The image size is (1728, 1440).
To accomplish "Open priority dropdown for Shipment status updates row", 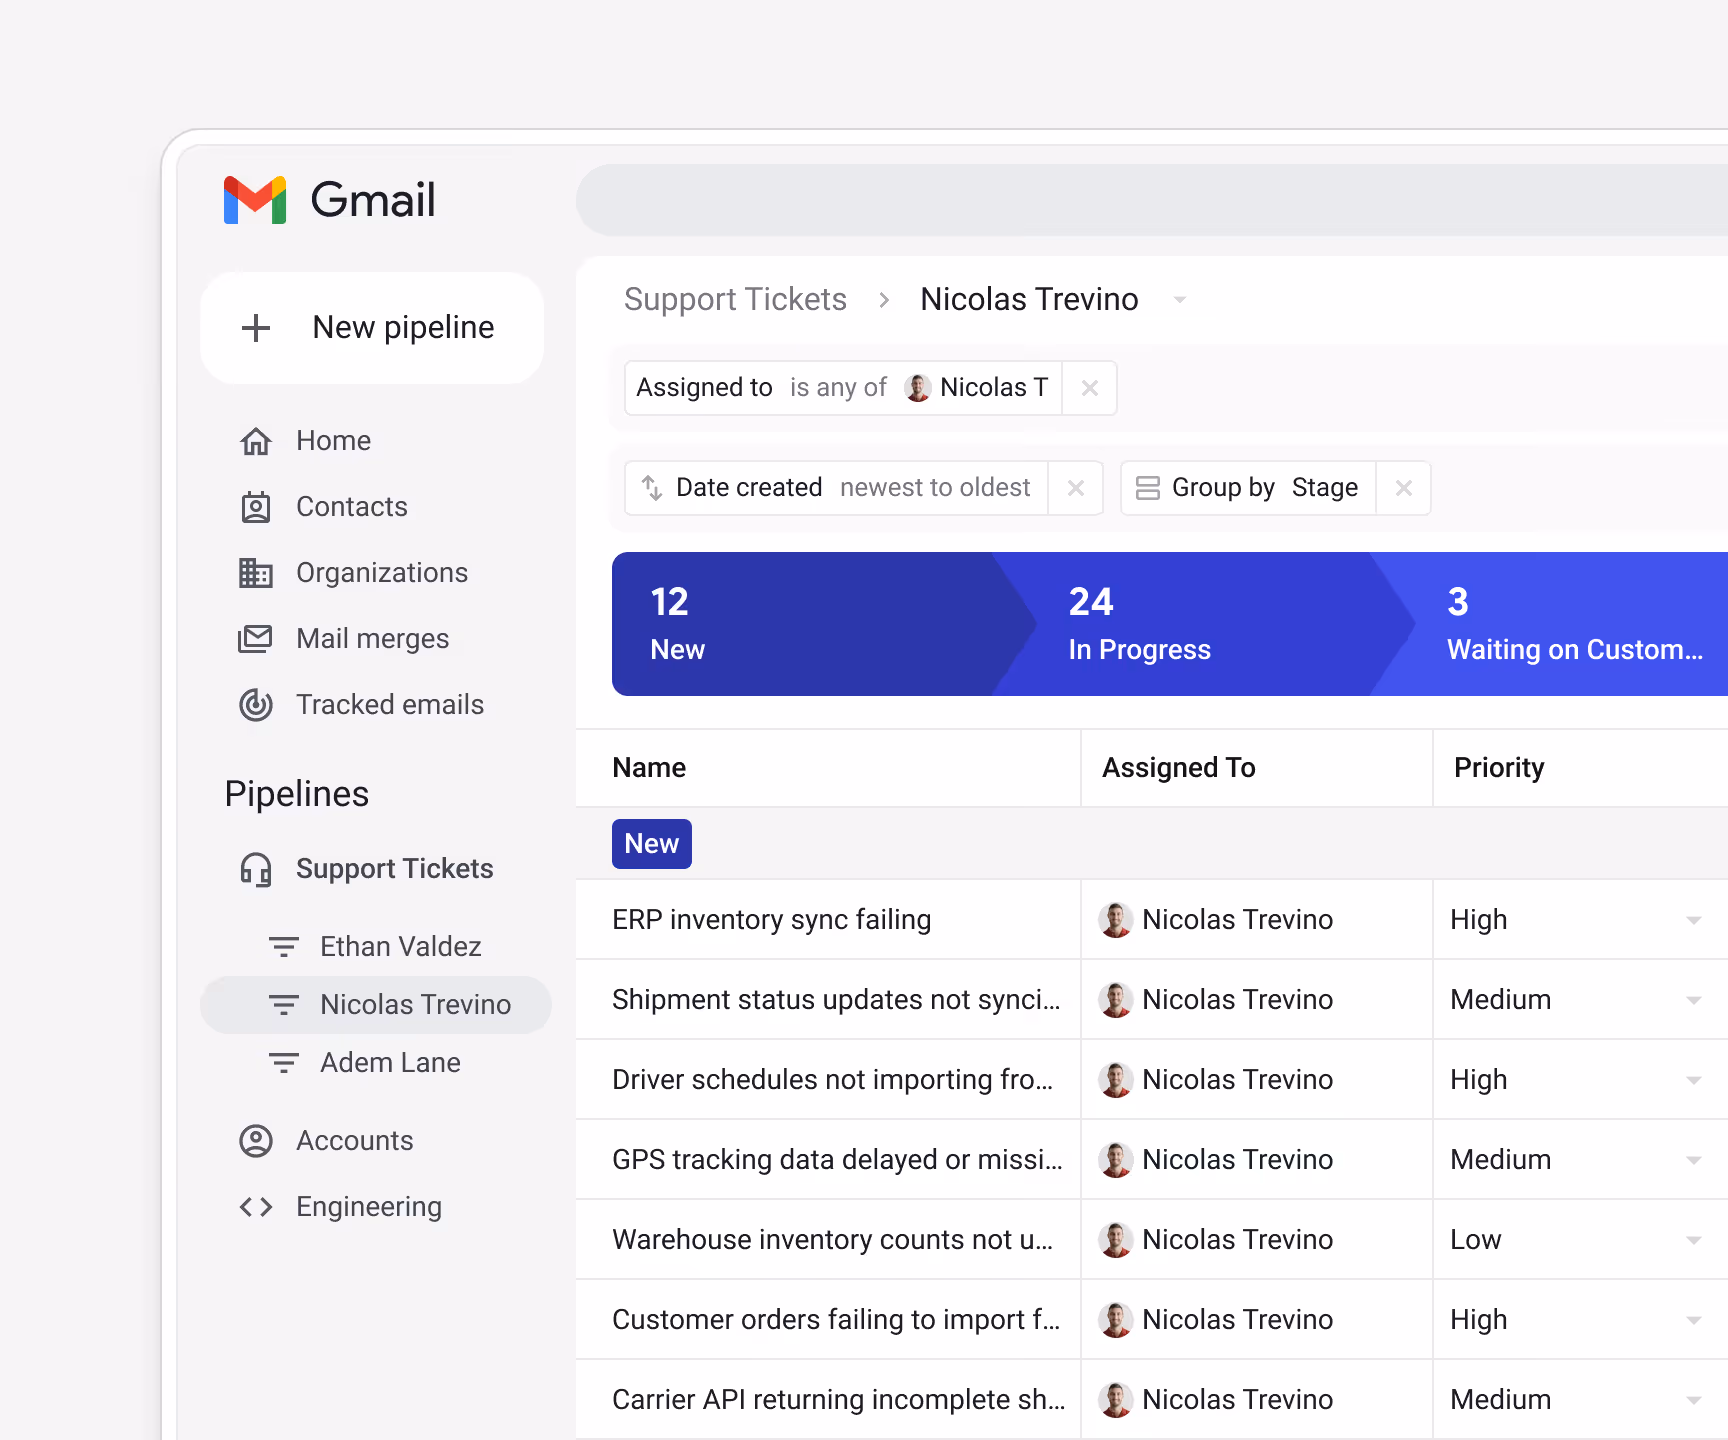I will point(1694,1000).
